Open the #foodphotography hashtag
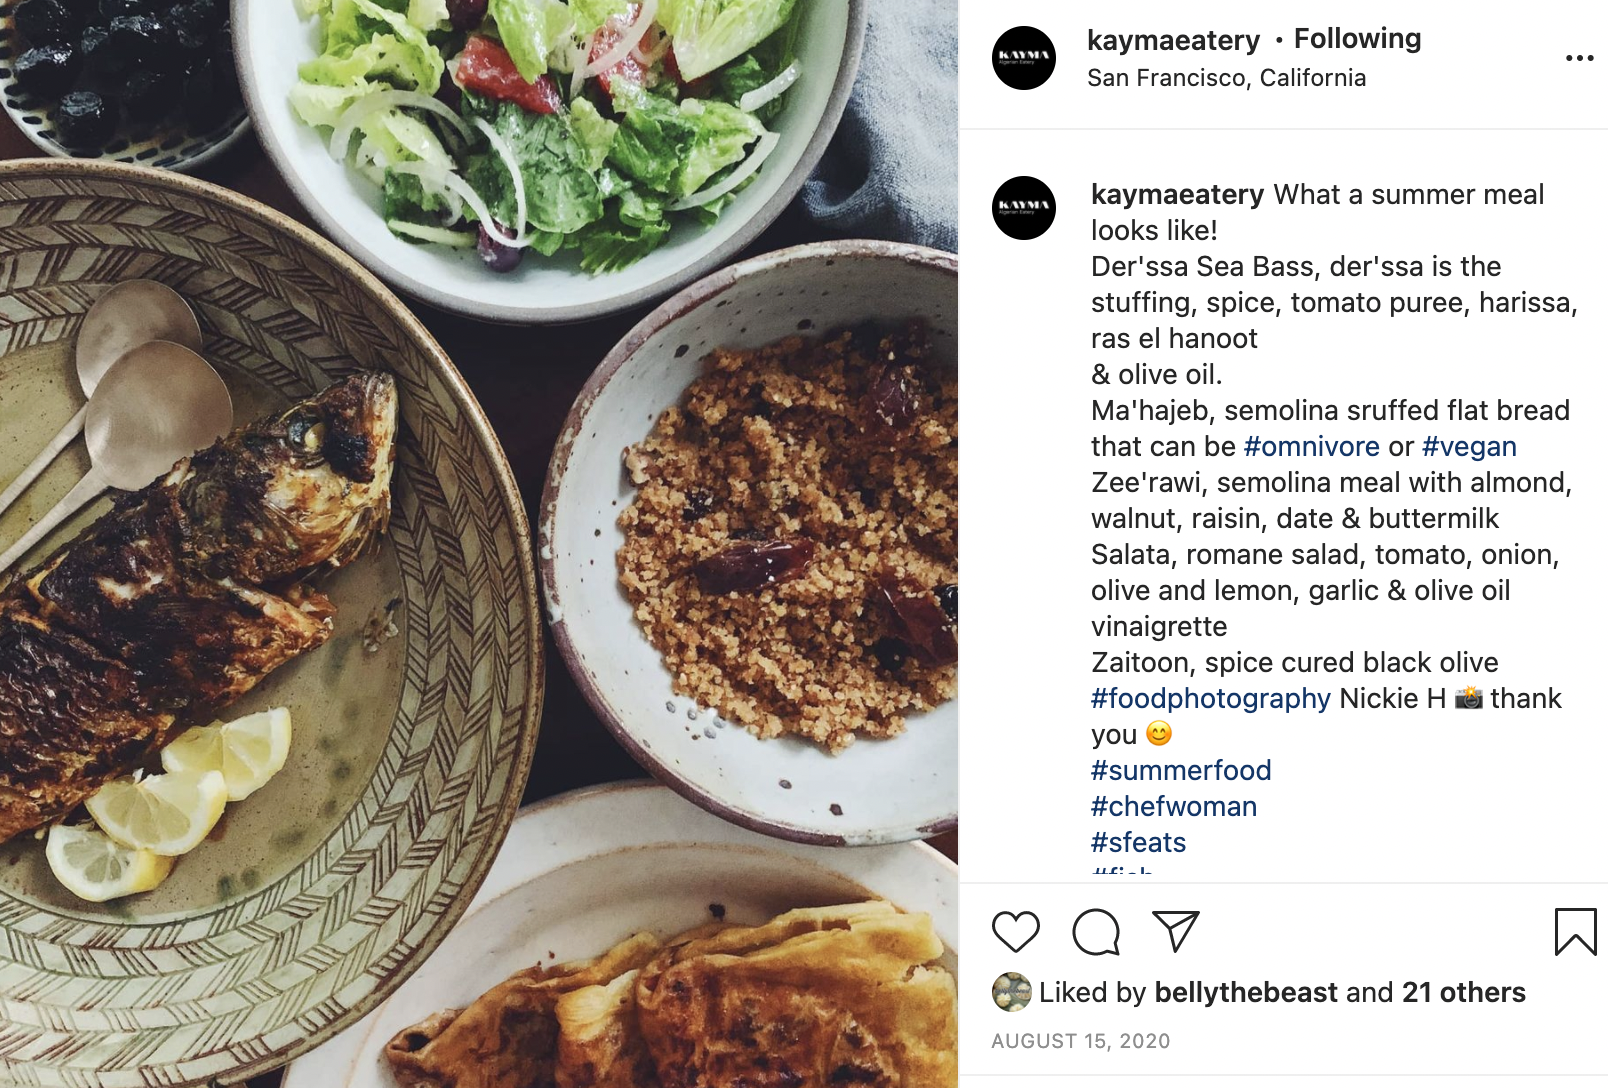 click(x=1210, y=698)
